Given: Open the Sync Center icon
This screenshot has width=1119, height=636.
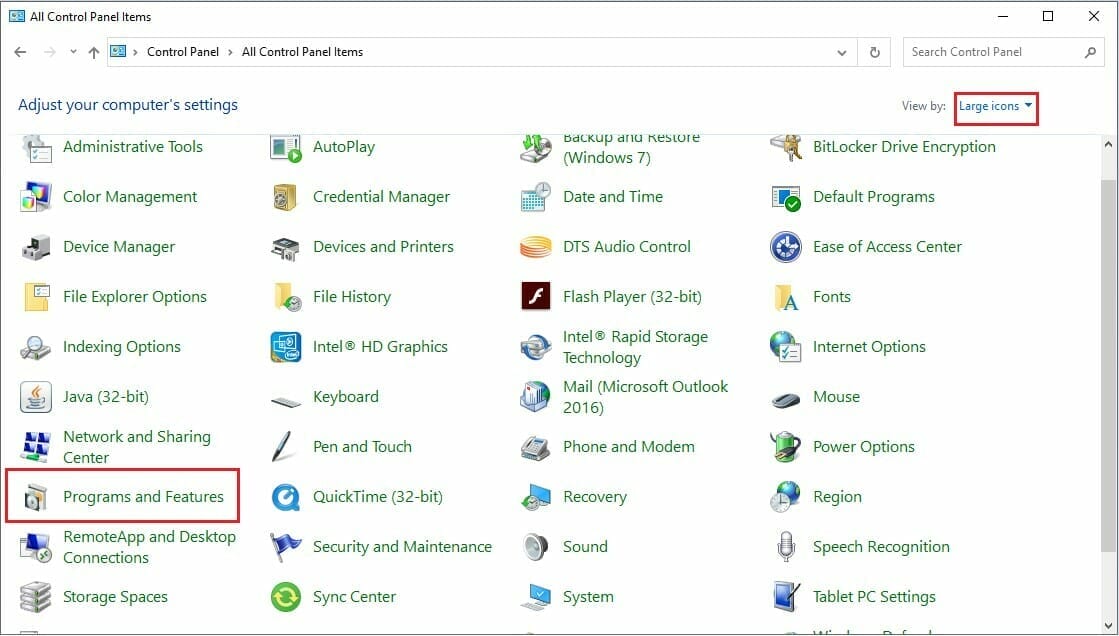Looking at the screenshot, I should [x=286, y=597].
